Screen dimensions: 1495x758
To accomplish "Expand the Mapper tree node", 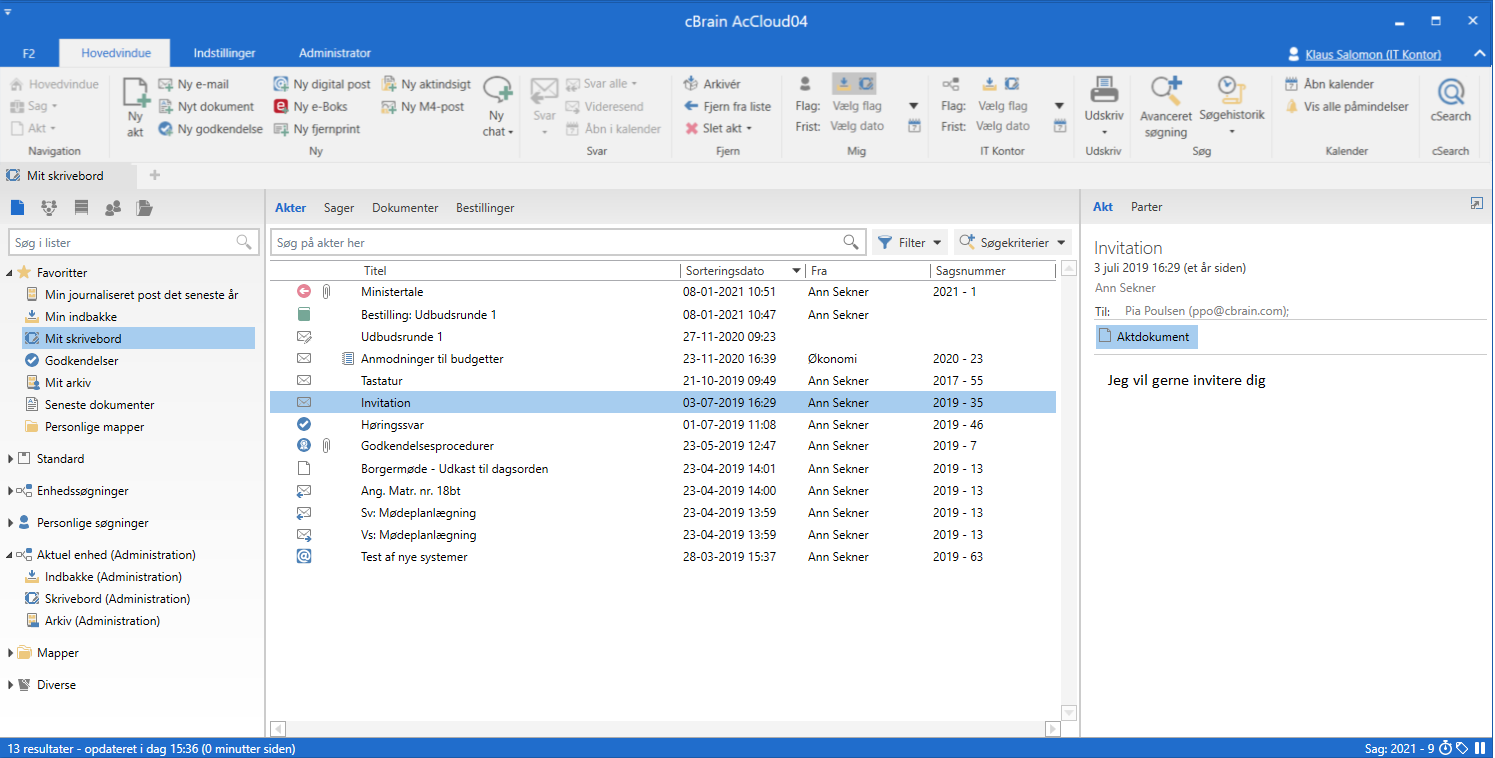I will click(10, 653).
